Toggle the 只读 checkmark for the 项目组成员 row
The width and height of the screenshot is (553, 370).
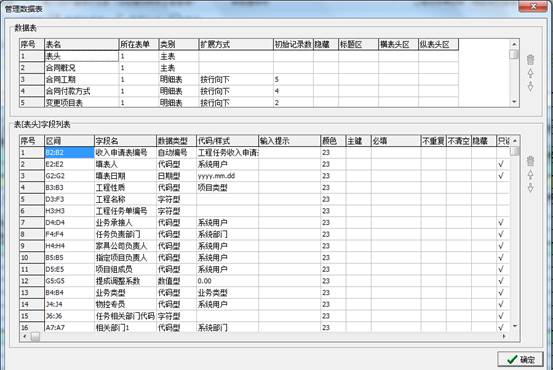pos(501,269)
